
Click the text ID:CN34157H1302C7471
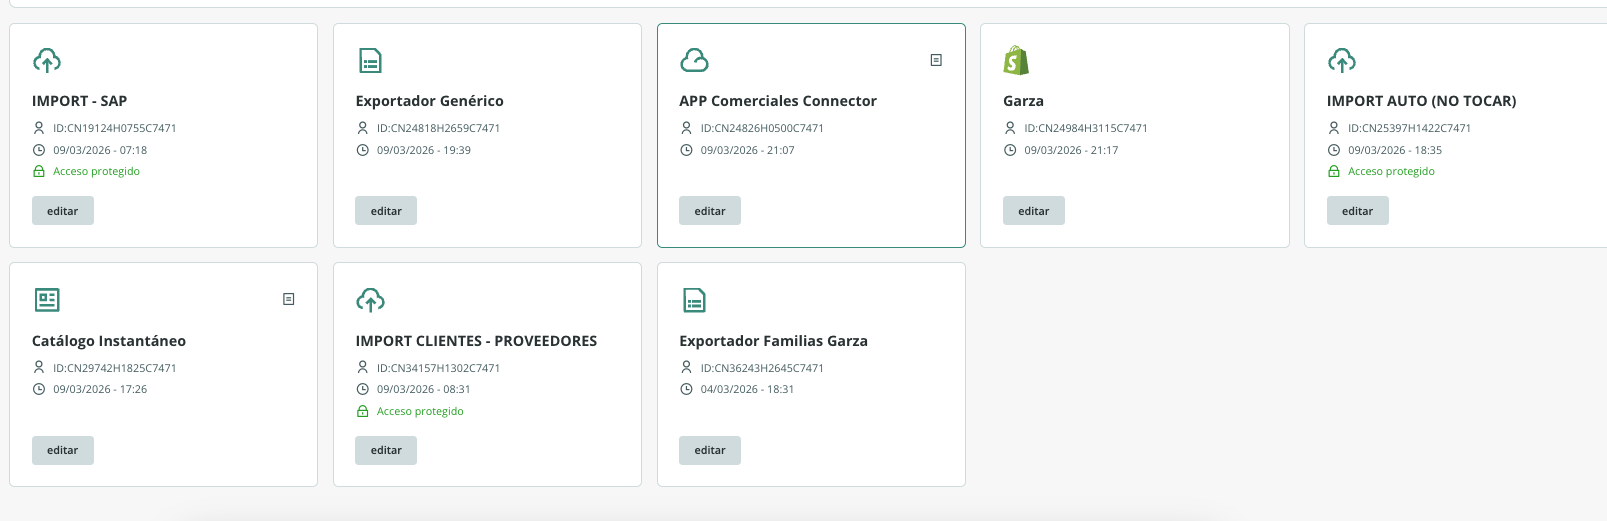(x=439, y=368)
